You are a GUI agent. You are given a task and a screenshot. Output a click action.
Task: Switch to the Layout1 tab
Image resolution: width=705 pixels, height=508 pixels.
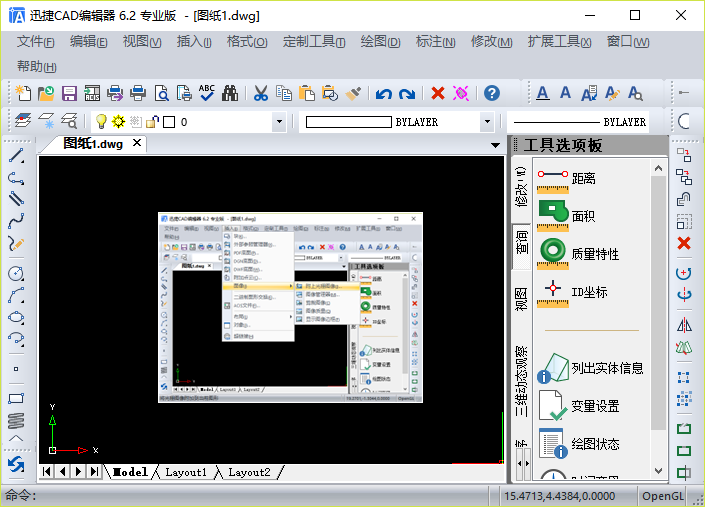(x=186, y=472)
